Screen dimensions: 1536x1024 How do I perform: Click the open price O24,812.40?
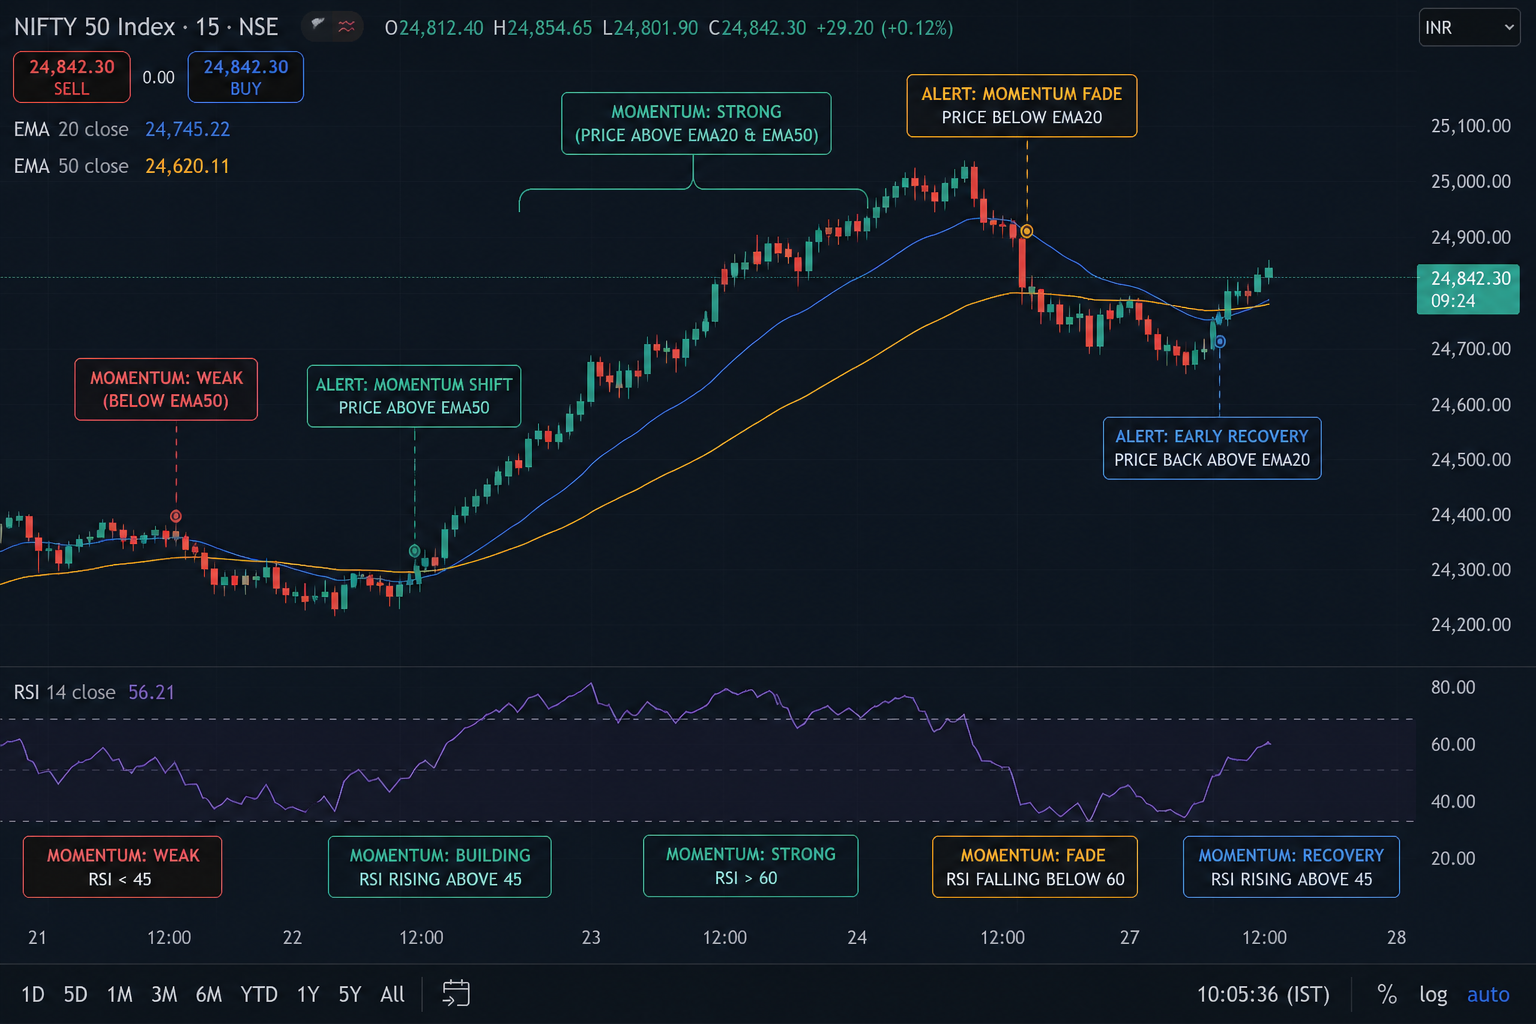[434, 28]
